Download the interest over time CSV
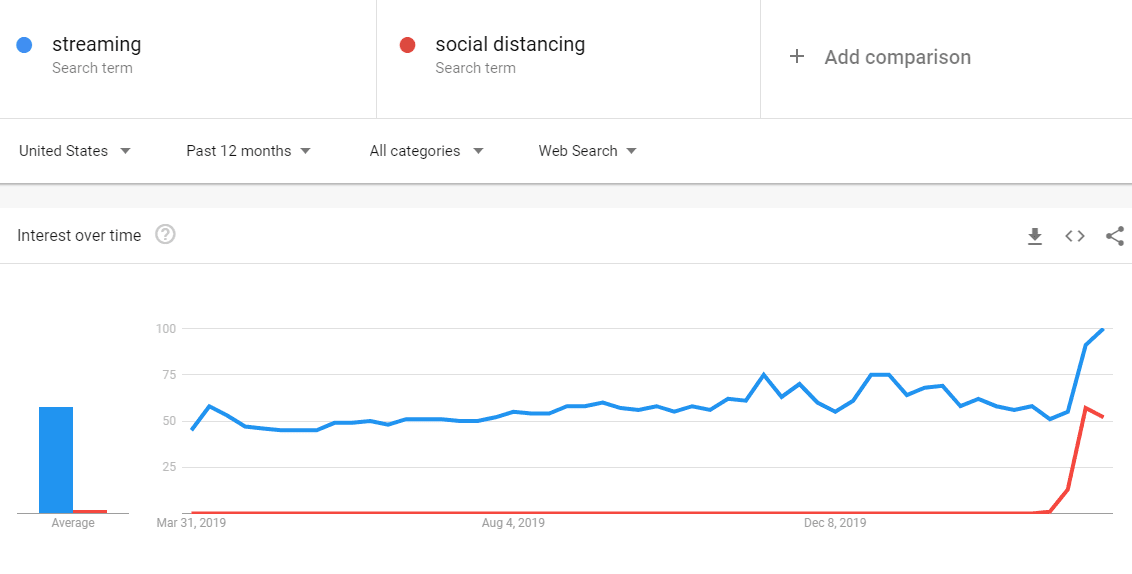 pyautogui.click(x=1035, y=236)
